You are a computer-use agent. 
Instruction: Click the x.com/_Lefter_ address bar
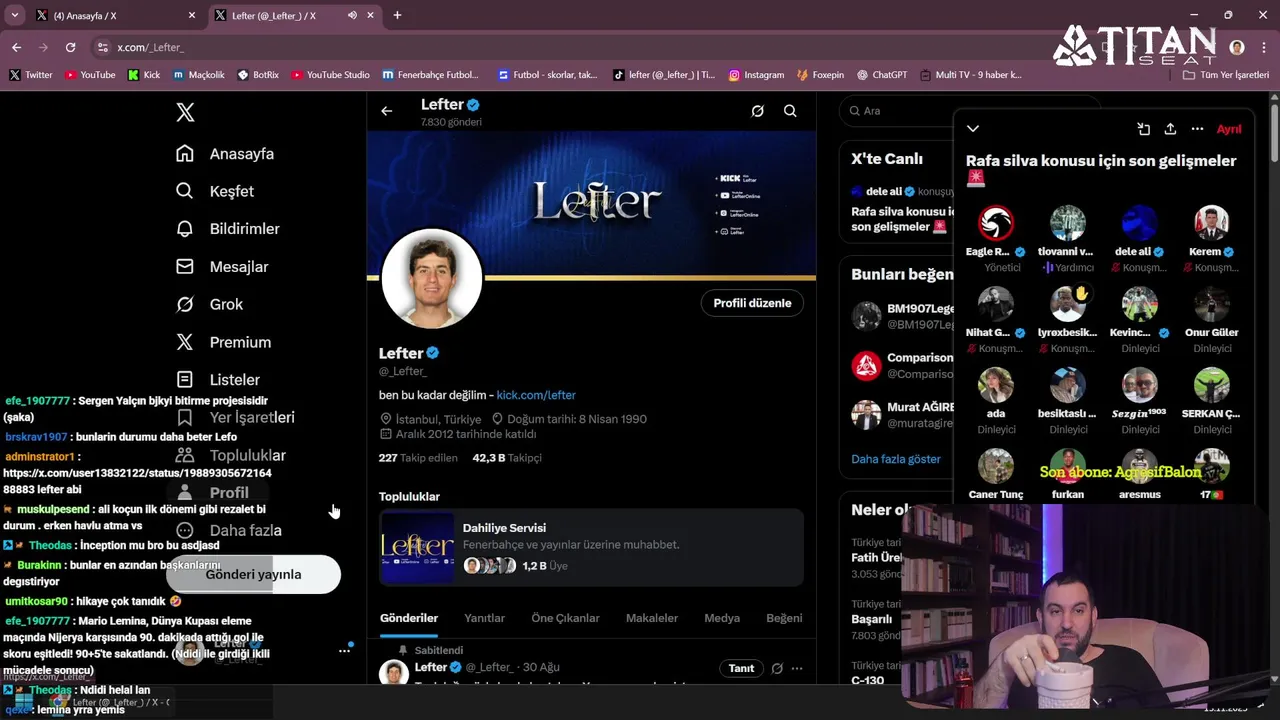tap(150, 47)
